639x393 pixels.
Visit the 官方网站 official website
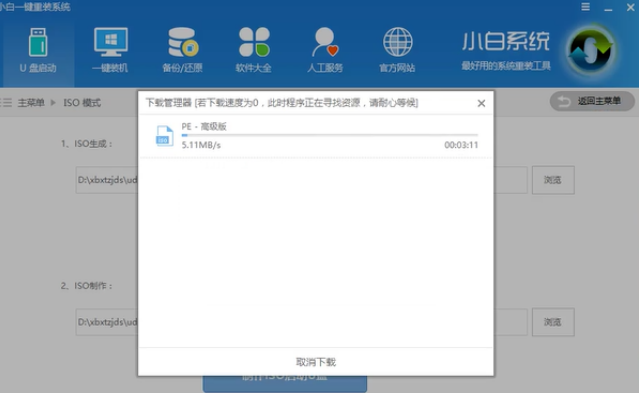tap(397, 51)
